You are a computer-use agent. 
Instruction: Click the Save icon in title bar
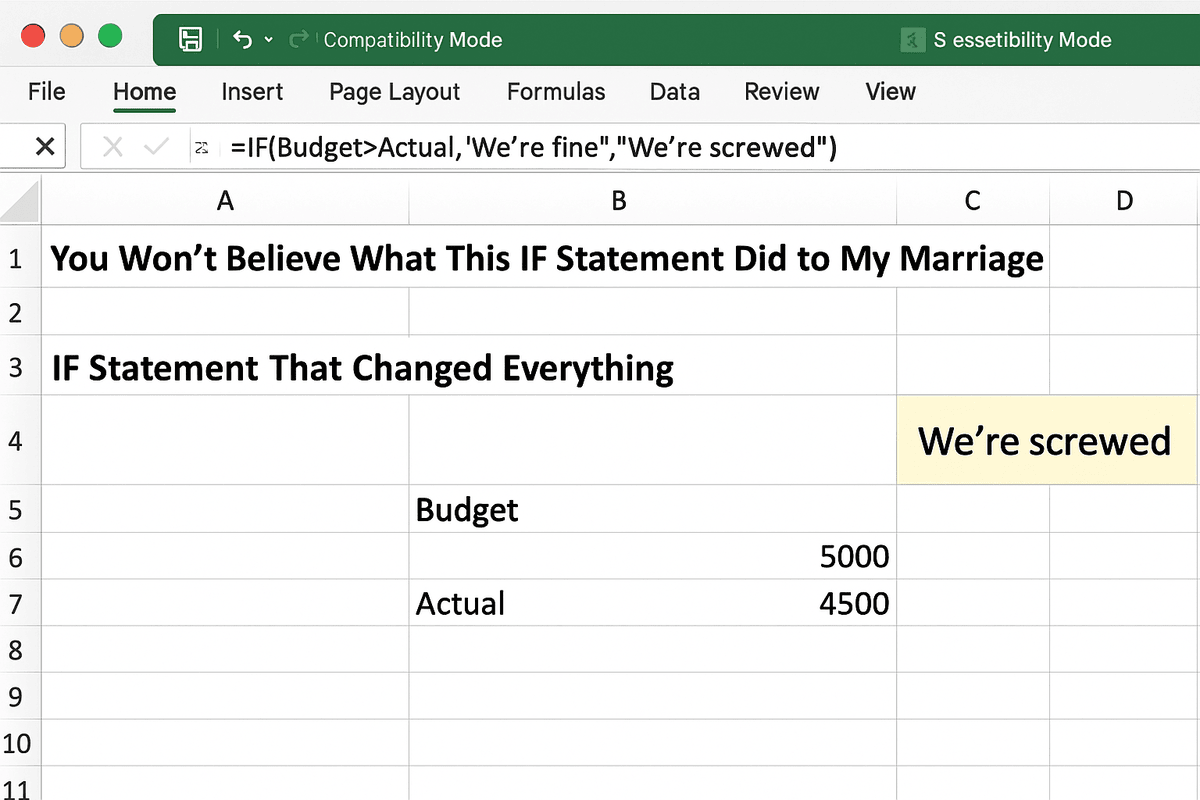point(190,40)
